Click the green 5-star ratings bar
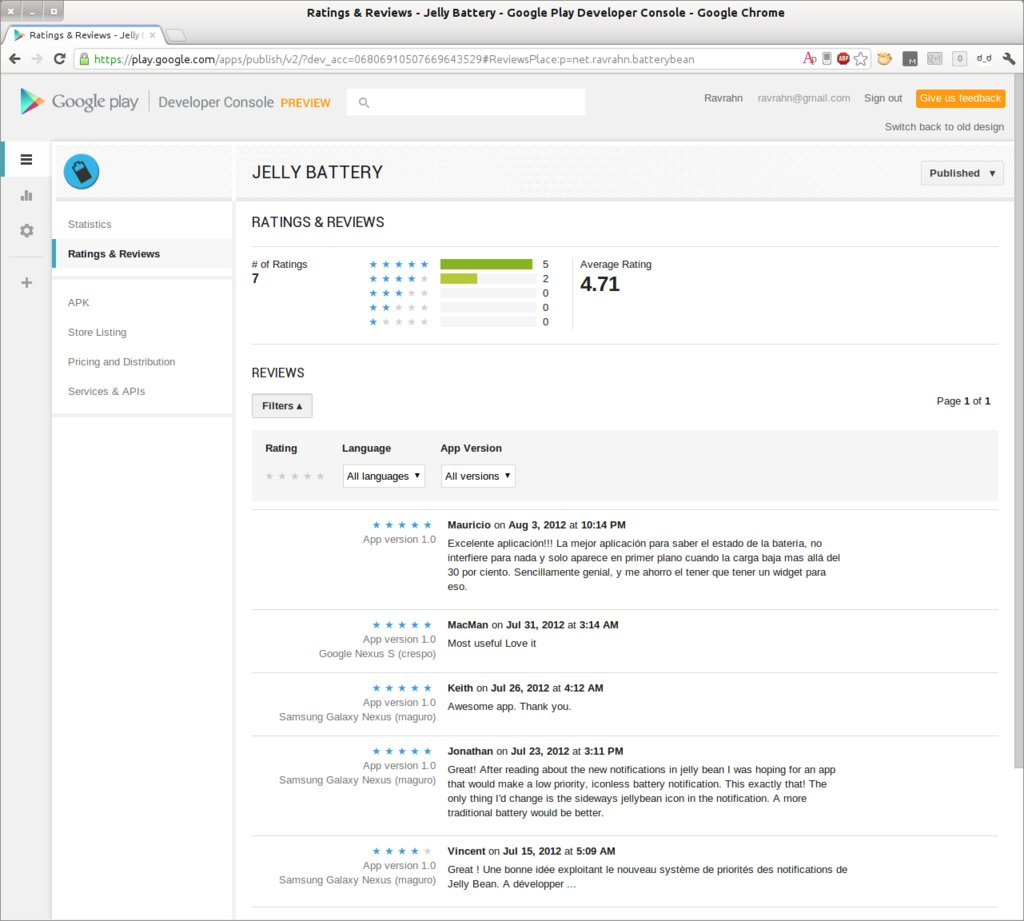1024x921 pixels. [486, 264]
